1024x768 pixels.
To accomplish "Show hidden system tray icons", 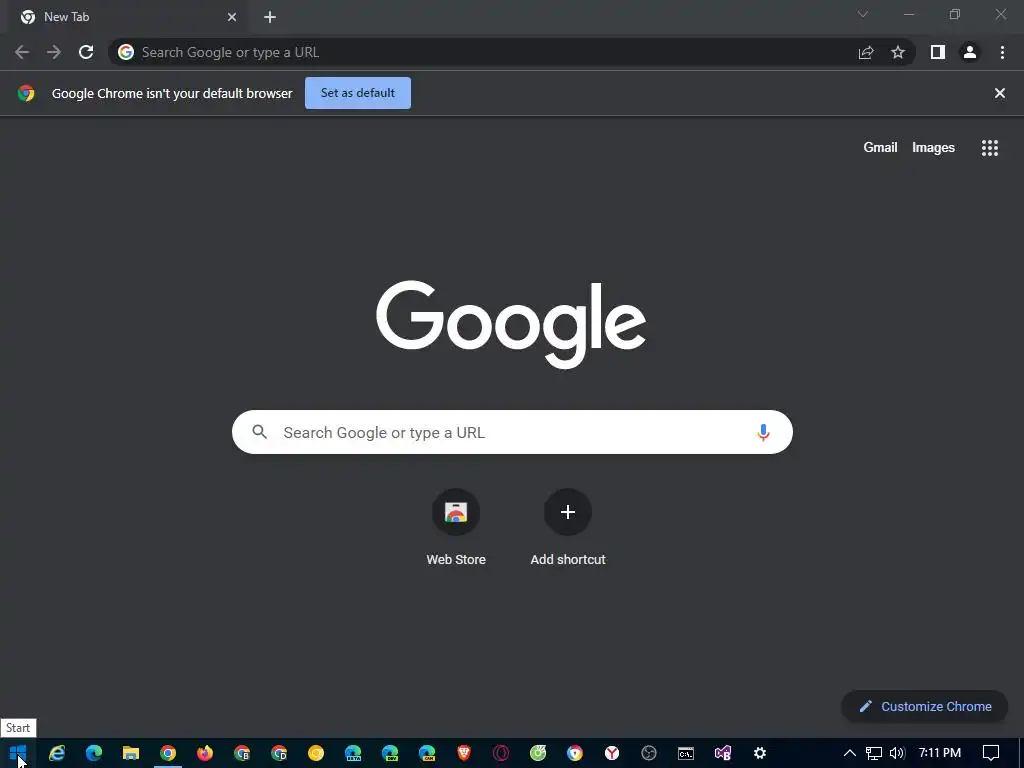I will click(850, 753).
